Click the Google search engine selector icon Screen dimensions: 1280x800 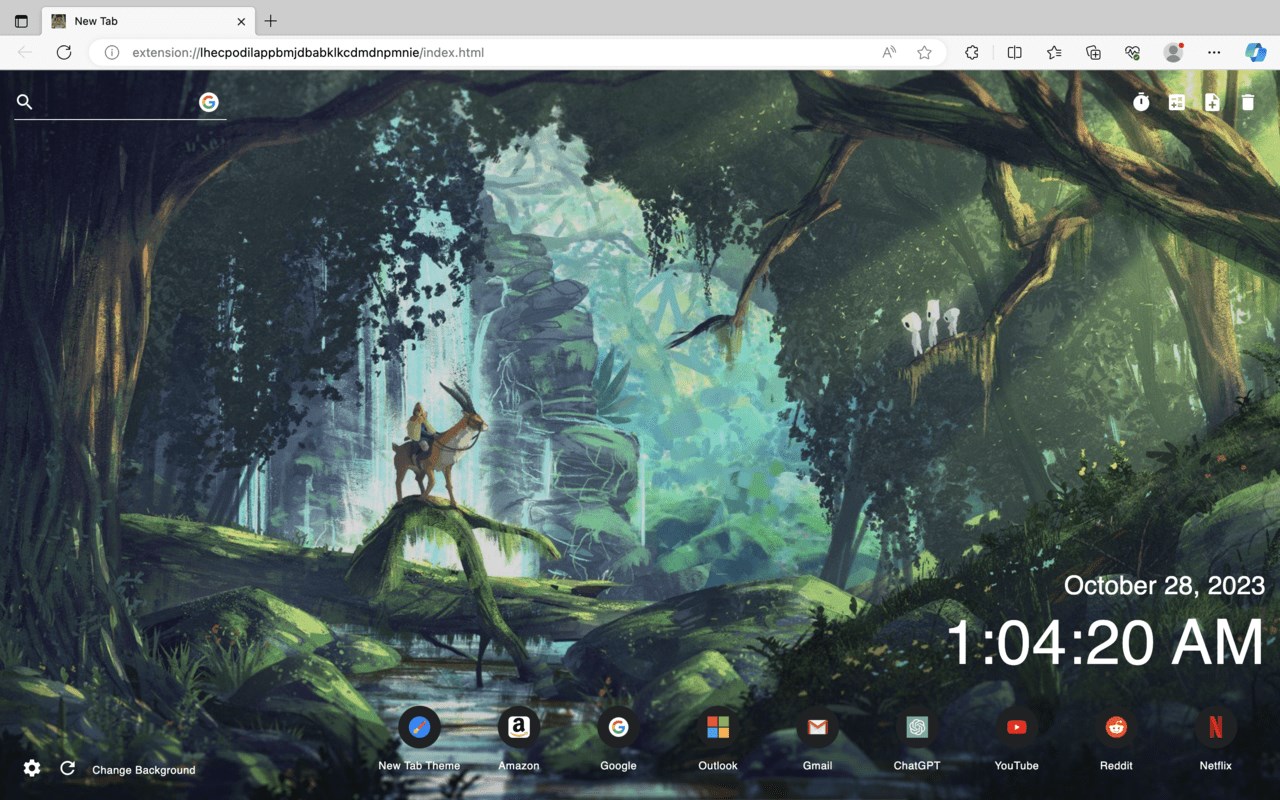[x=208, y=102]
